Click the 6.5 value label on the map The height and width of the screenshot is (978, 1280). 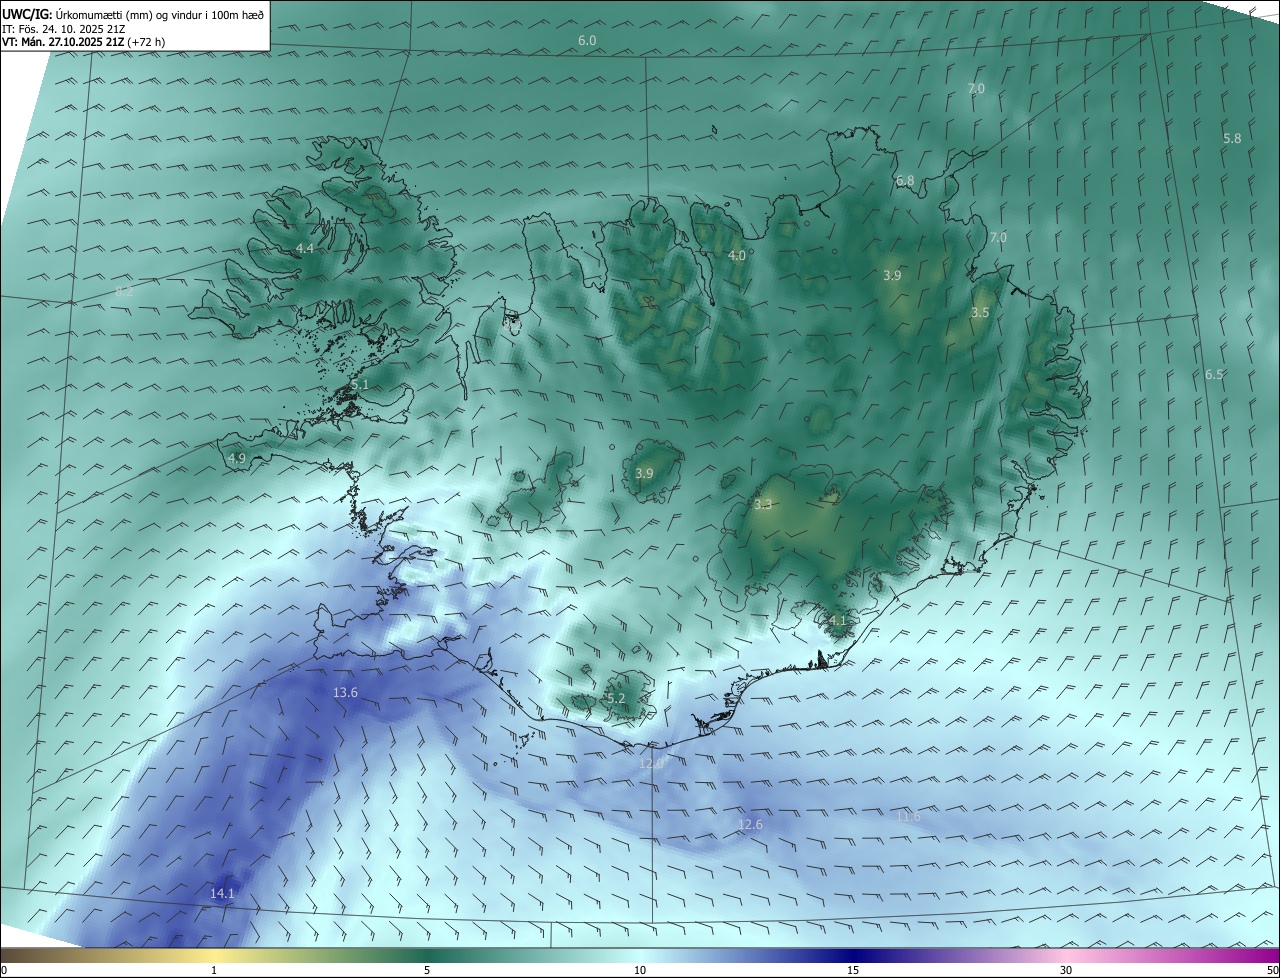(1214, 375)
